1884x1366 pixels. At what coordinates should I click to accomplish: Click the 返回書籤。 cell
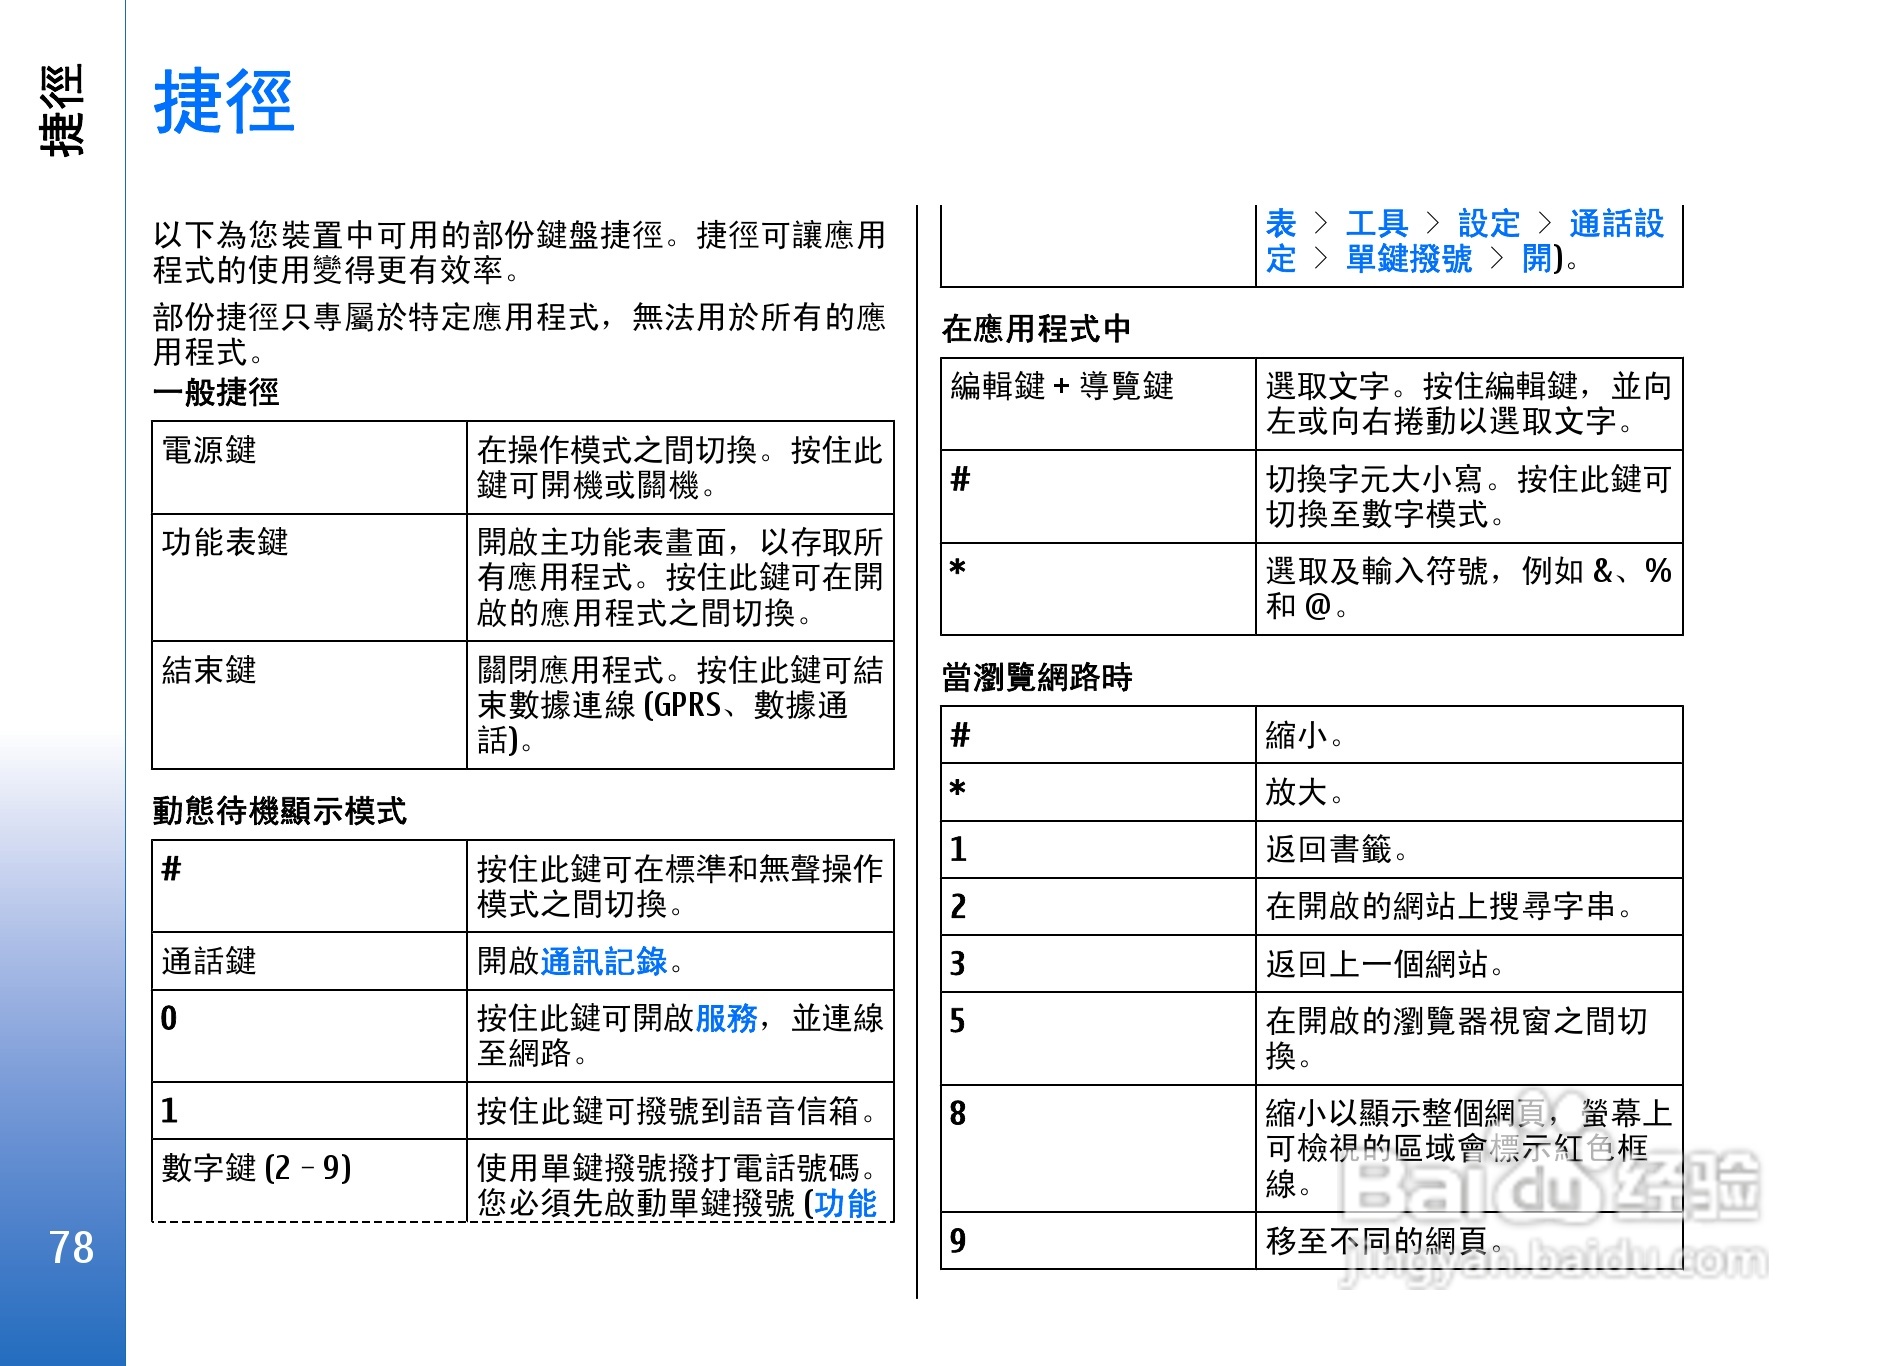1469,849
